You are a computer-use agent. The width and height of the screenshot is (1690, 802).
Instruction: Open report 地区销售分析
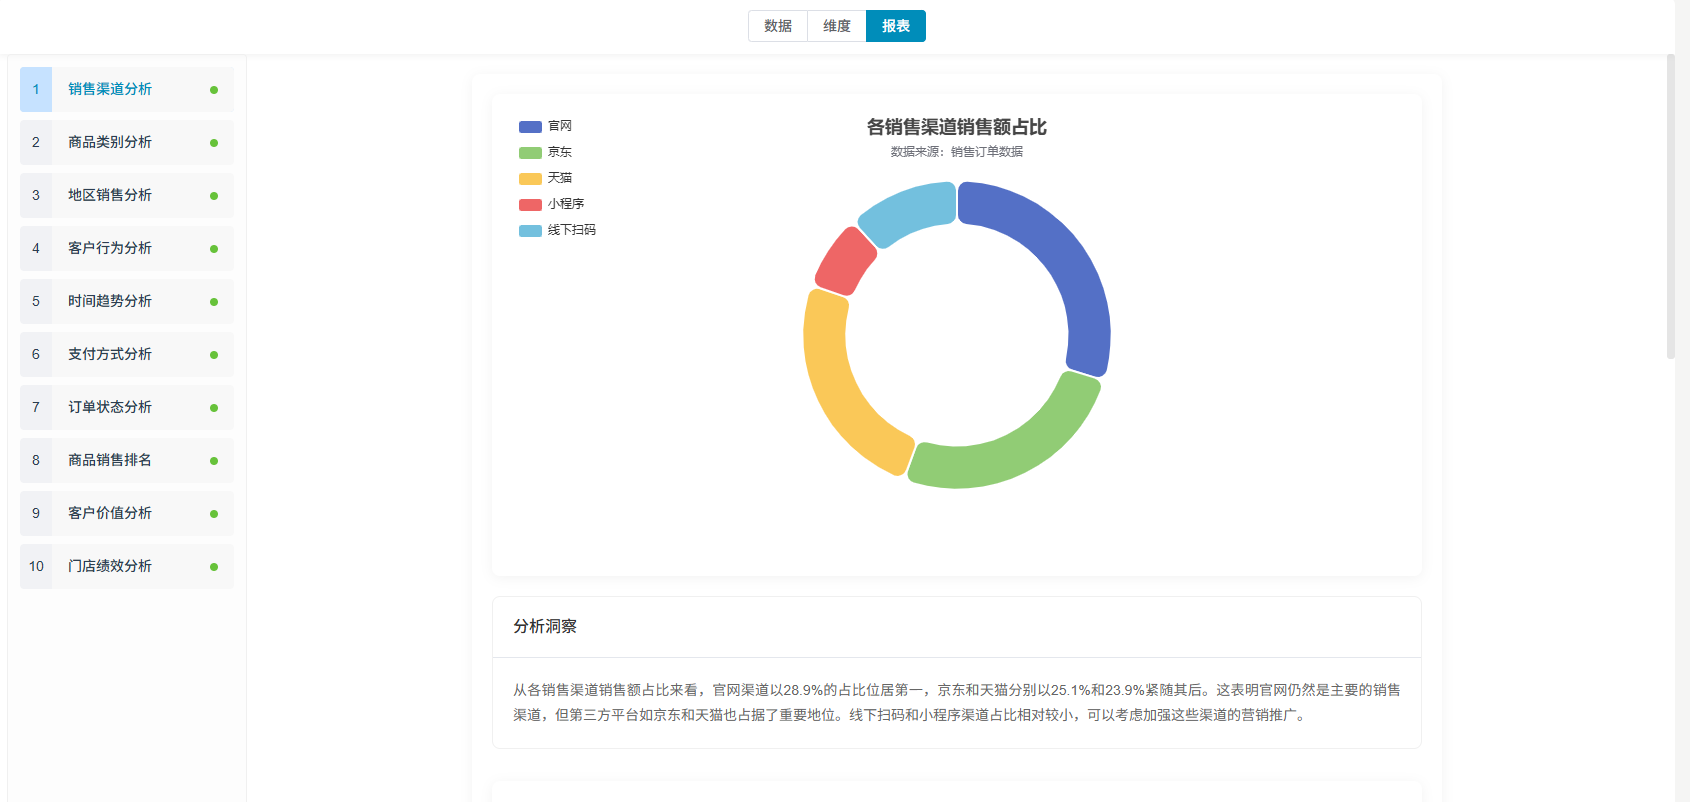coord(127,195)
